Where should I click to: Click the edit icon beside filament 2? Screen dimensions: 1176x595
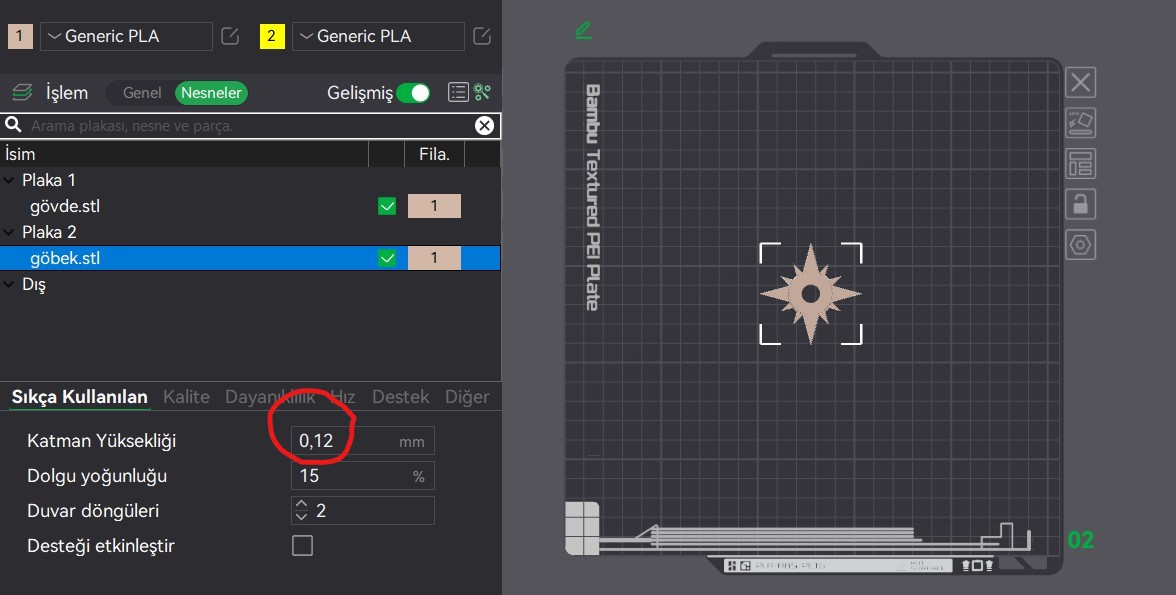482,36
